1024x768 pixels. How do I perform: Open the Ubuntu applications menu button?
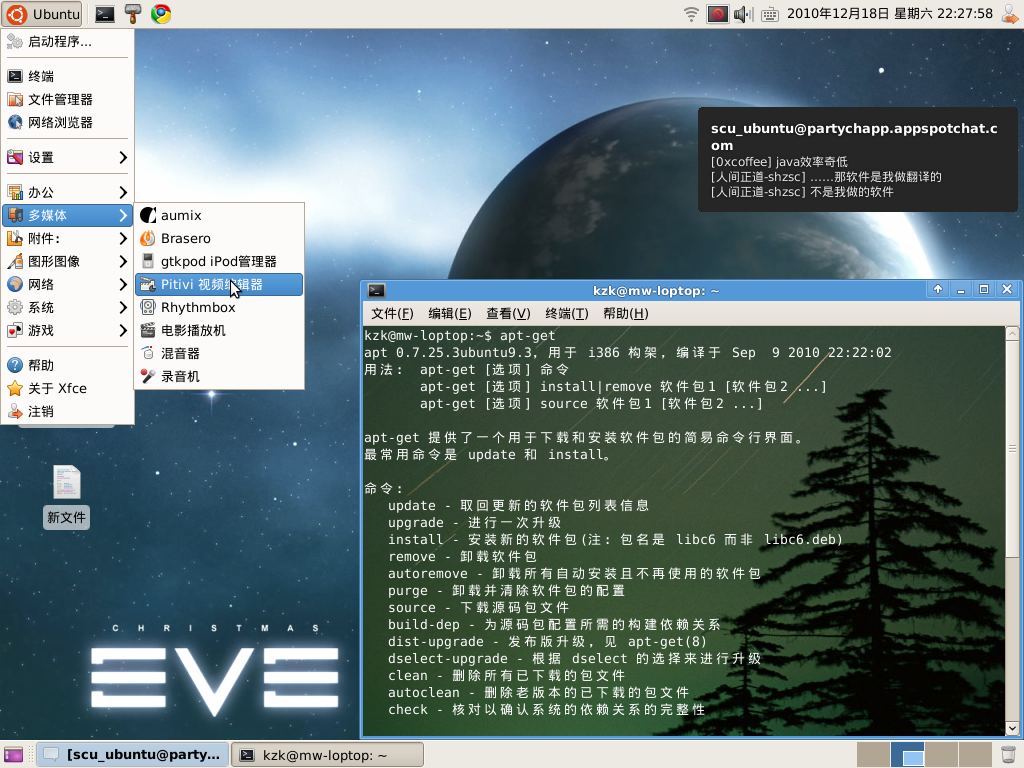(x=44, y=14)
